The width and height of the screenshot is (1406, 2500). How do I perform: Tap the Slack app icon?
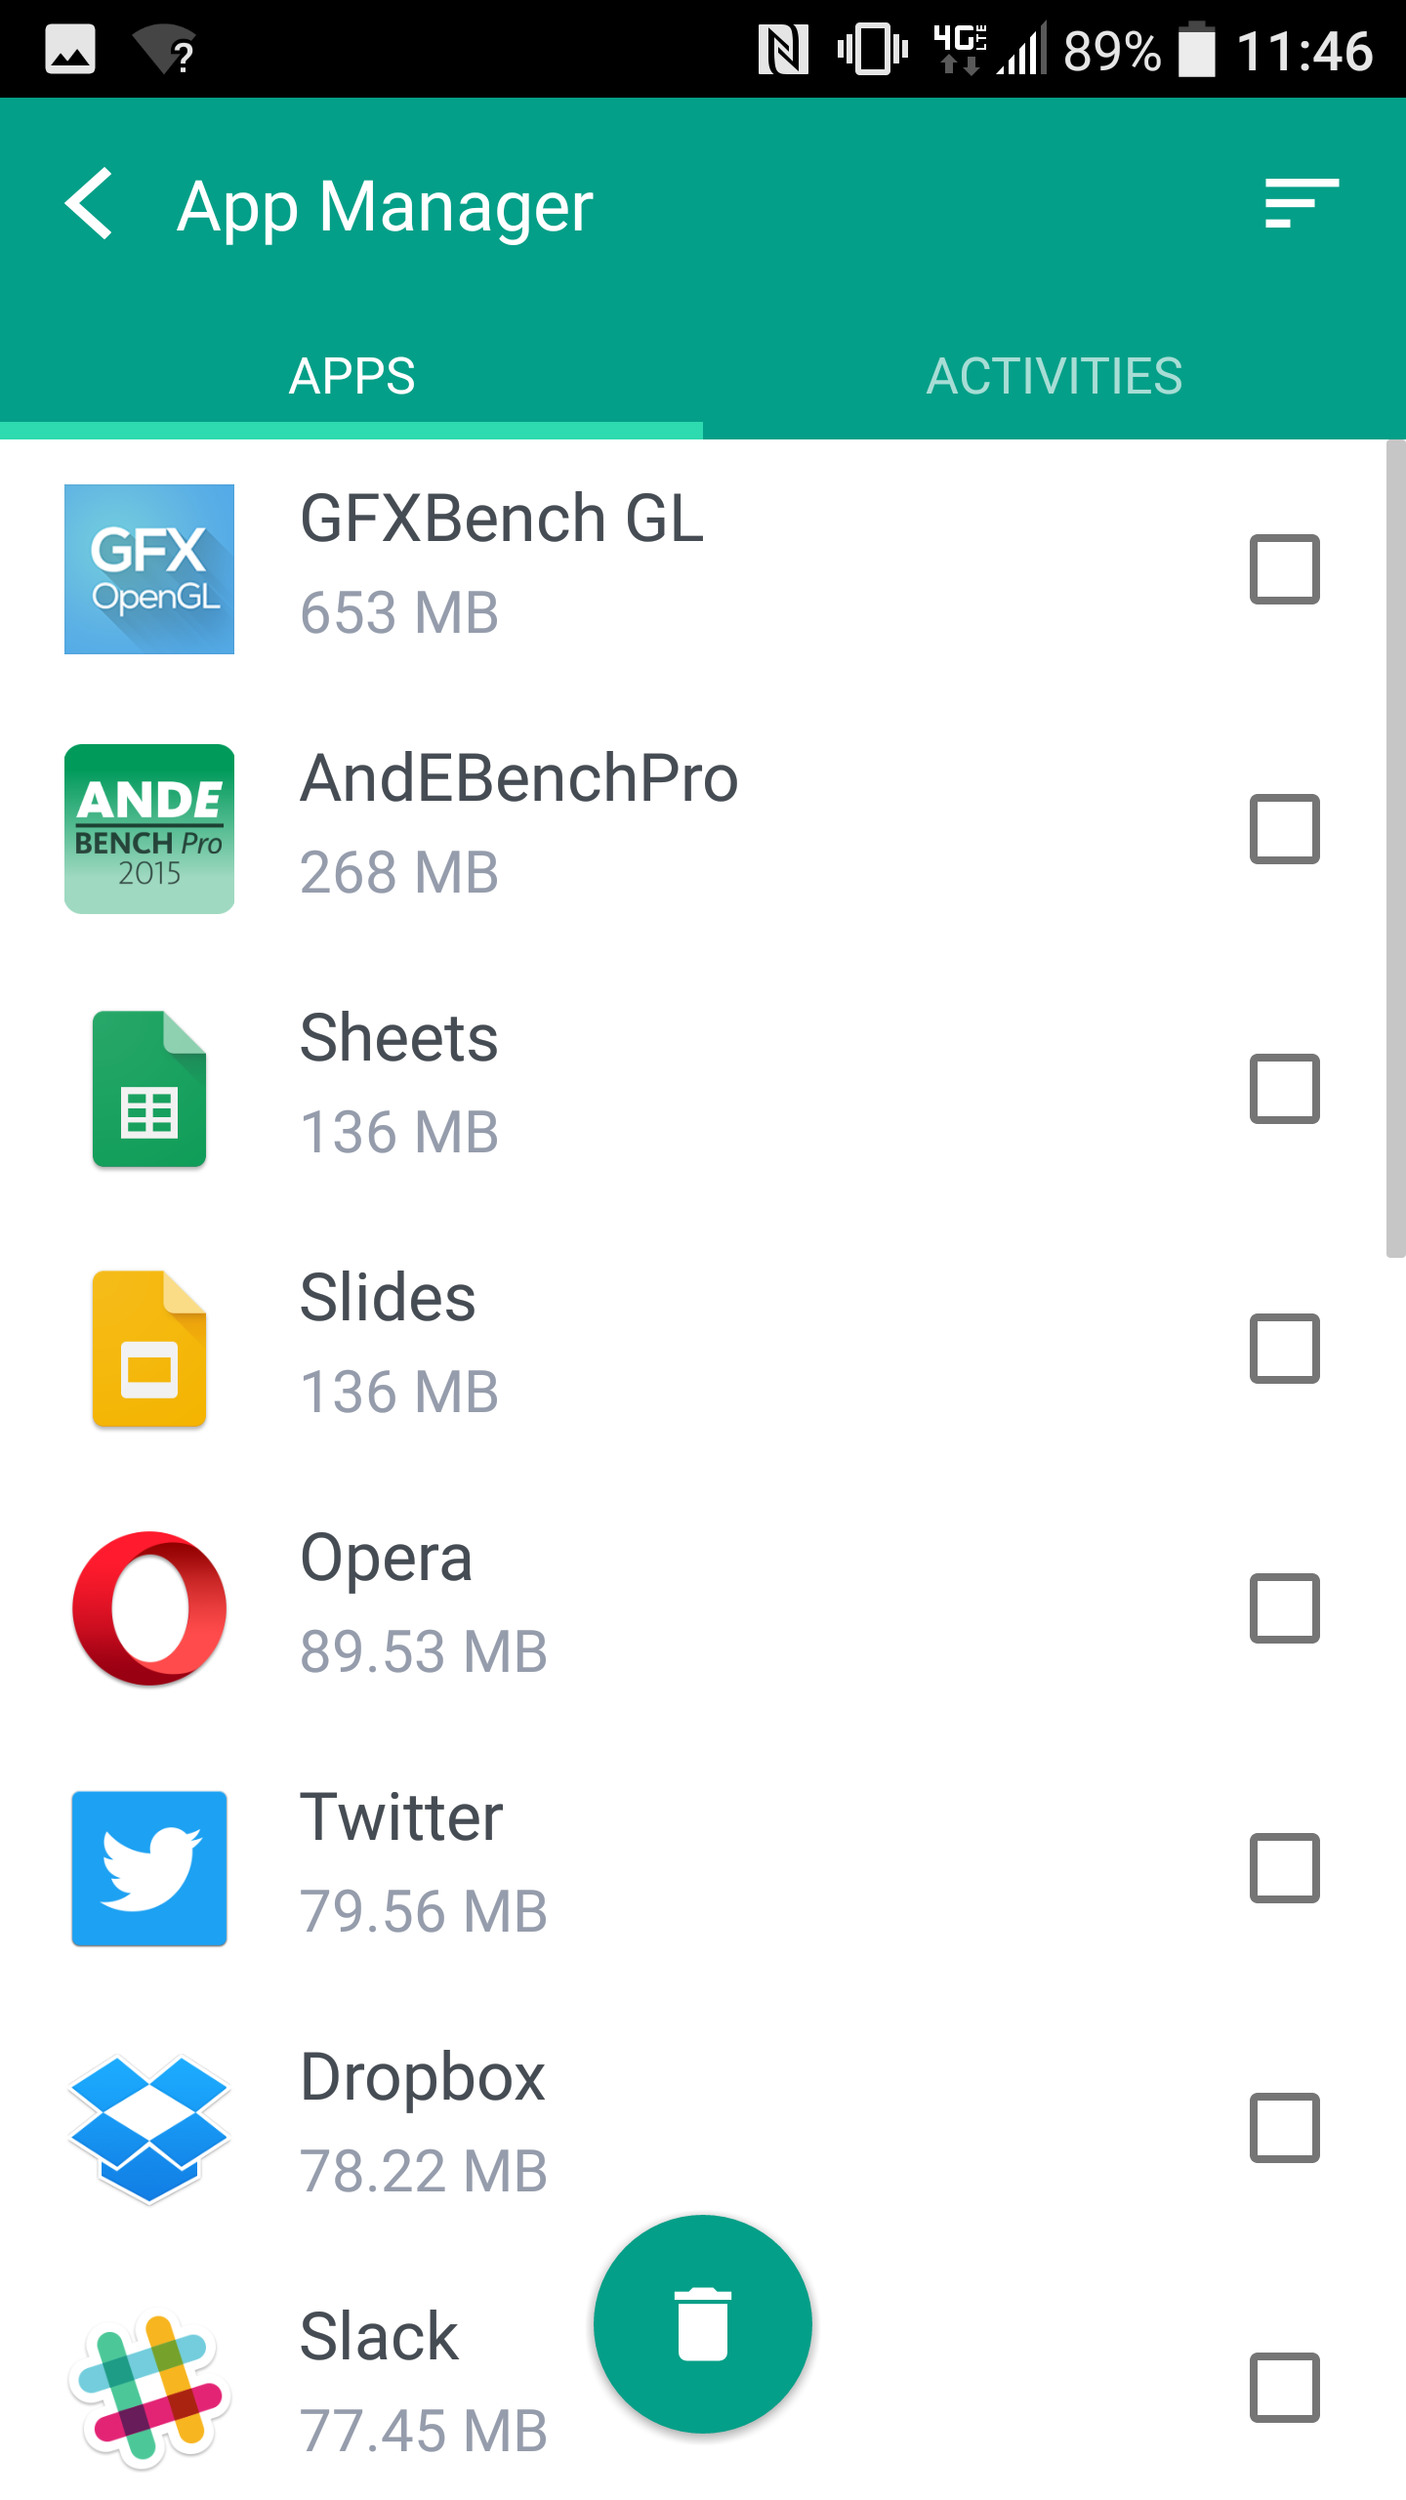(x=149, y=2388)
